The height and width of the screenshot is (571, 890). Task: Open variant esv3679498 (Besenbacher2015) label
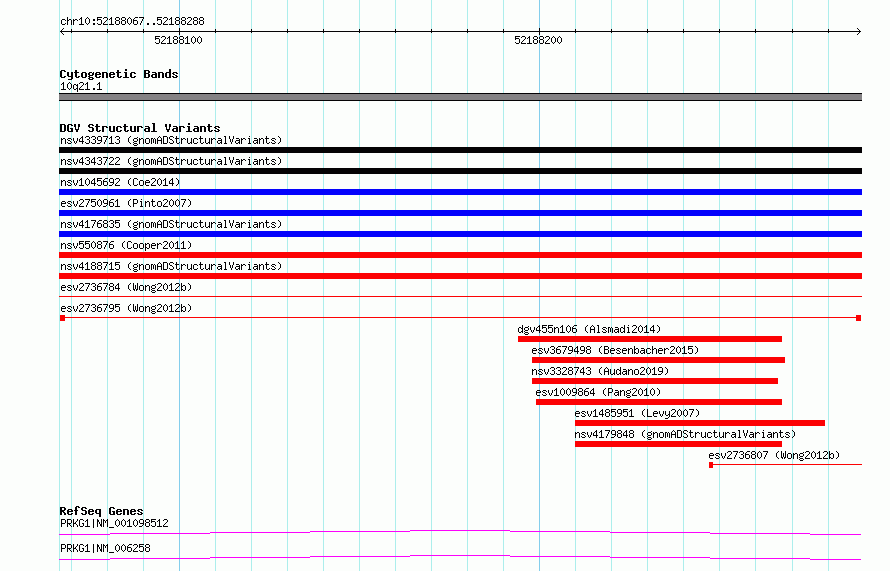615,350
